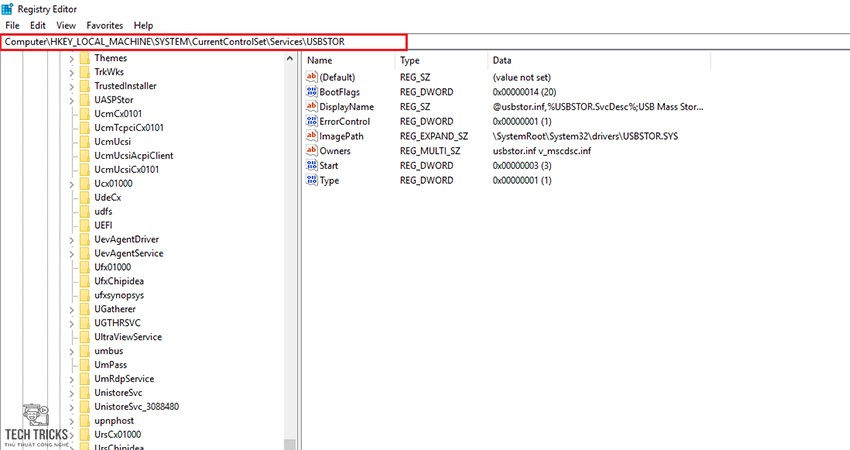The image size is (850, 450).
Task: Click the (value not set) data cell
Action: coord(521,78)
